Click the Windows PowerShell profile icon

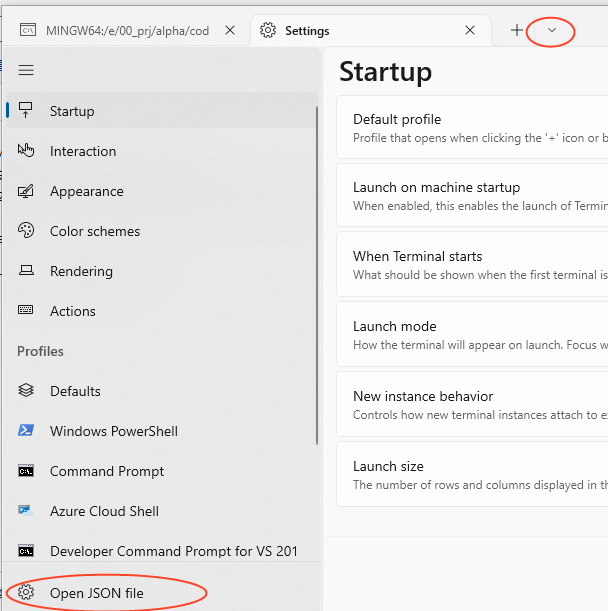[x=27, y=431]
